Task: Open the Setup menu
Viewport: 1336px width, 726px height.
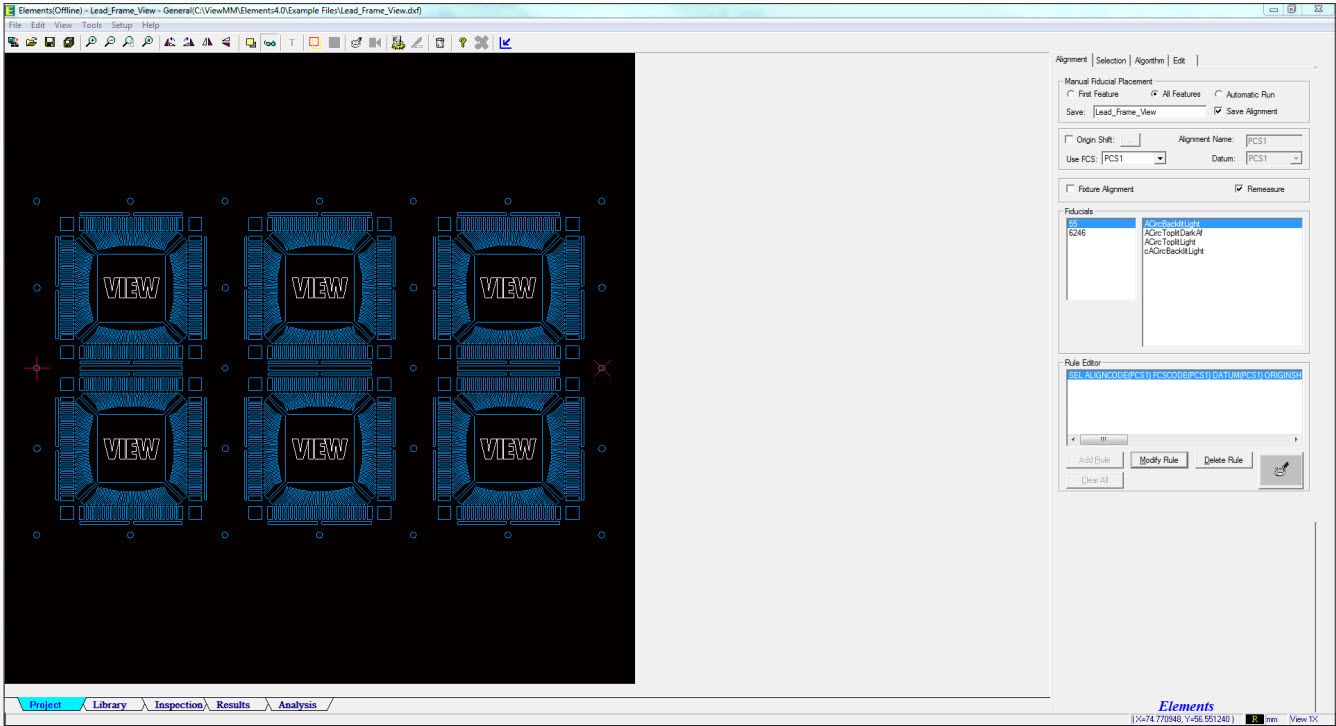Action: coord(122,24)
